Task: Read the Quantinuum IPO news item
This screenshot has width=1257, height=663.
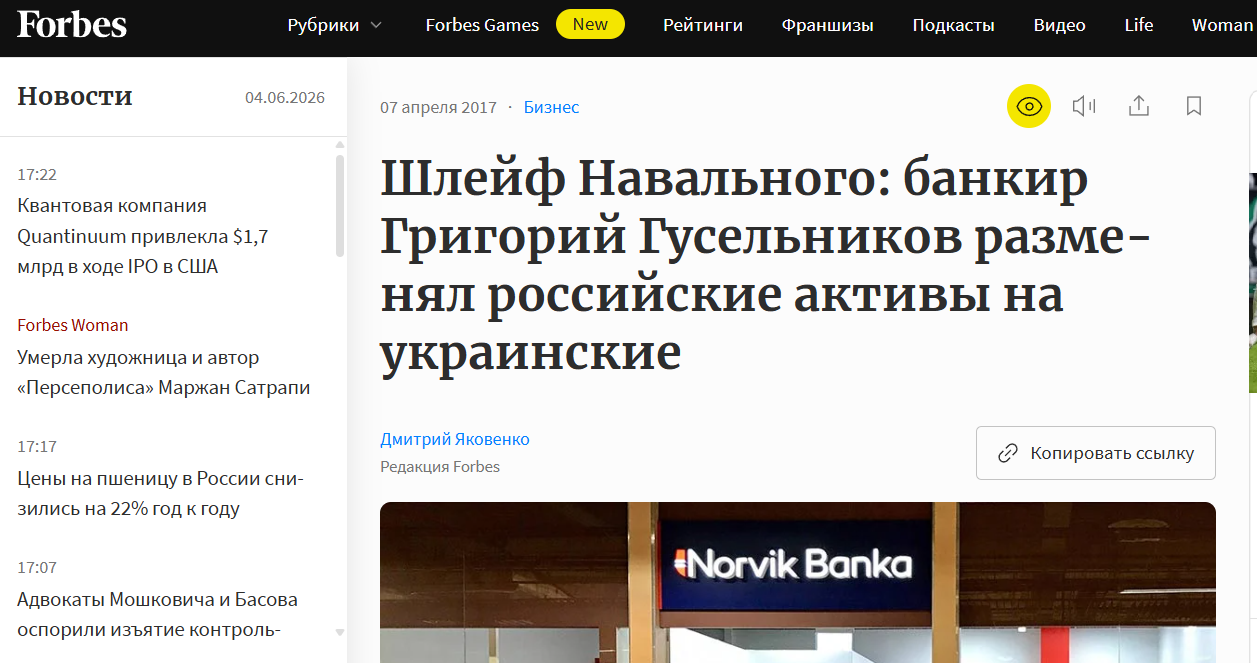Action: click(143, 236)
